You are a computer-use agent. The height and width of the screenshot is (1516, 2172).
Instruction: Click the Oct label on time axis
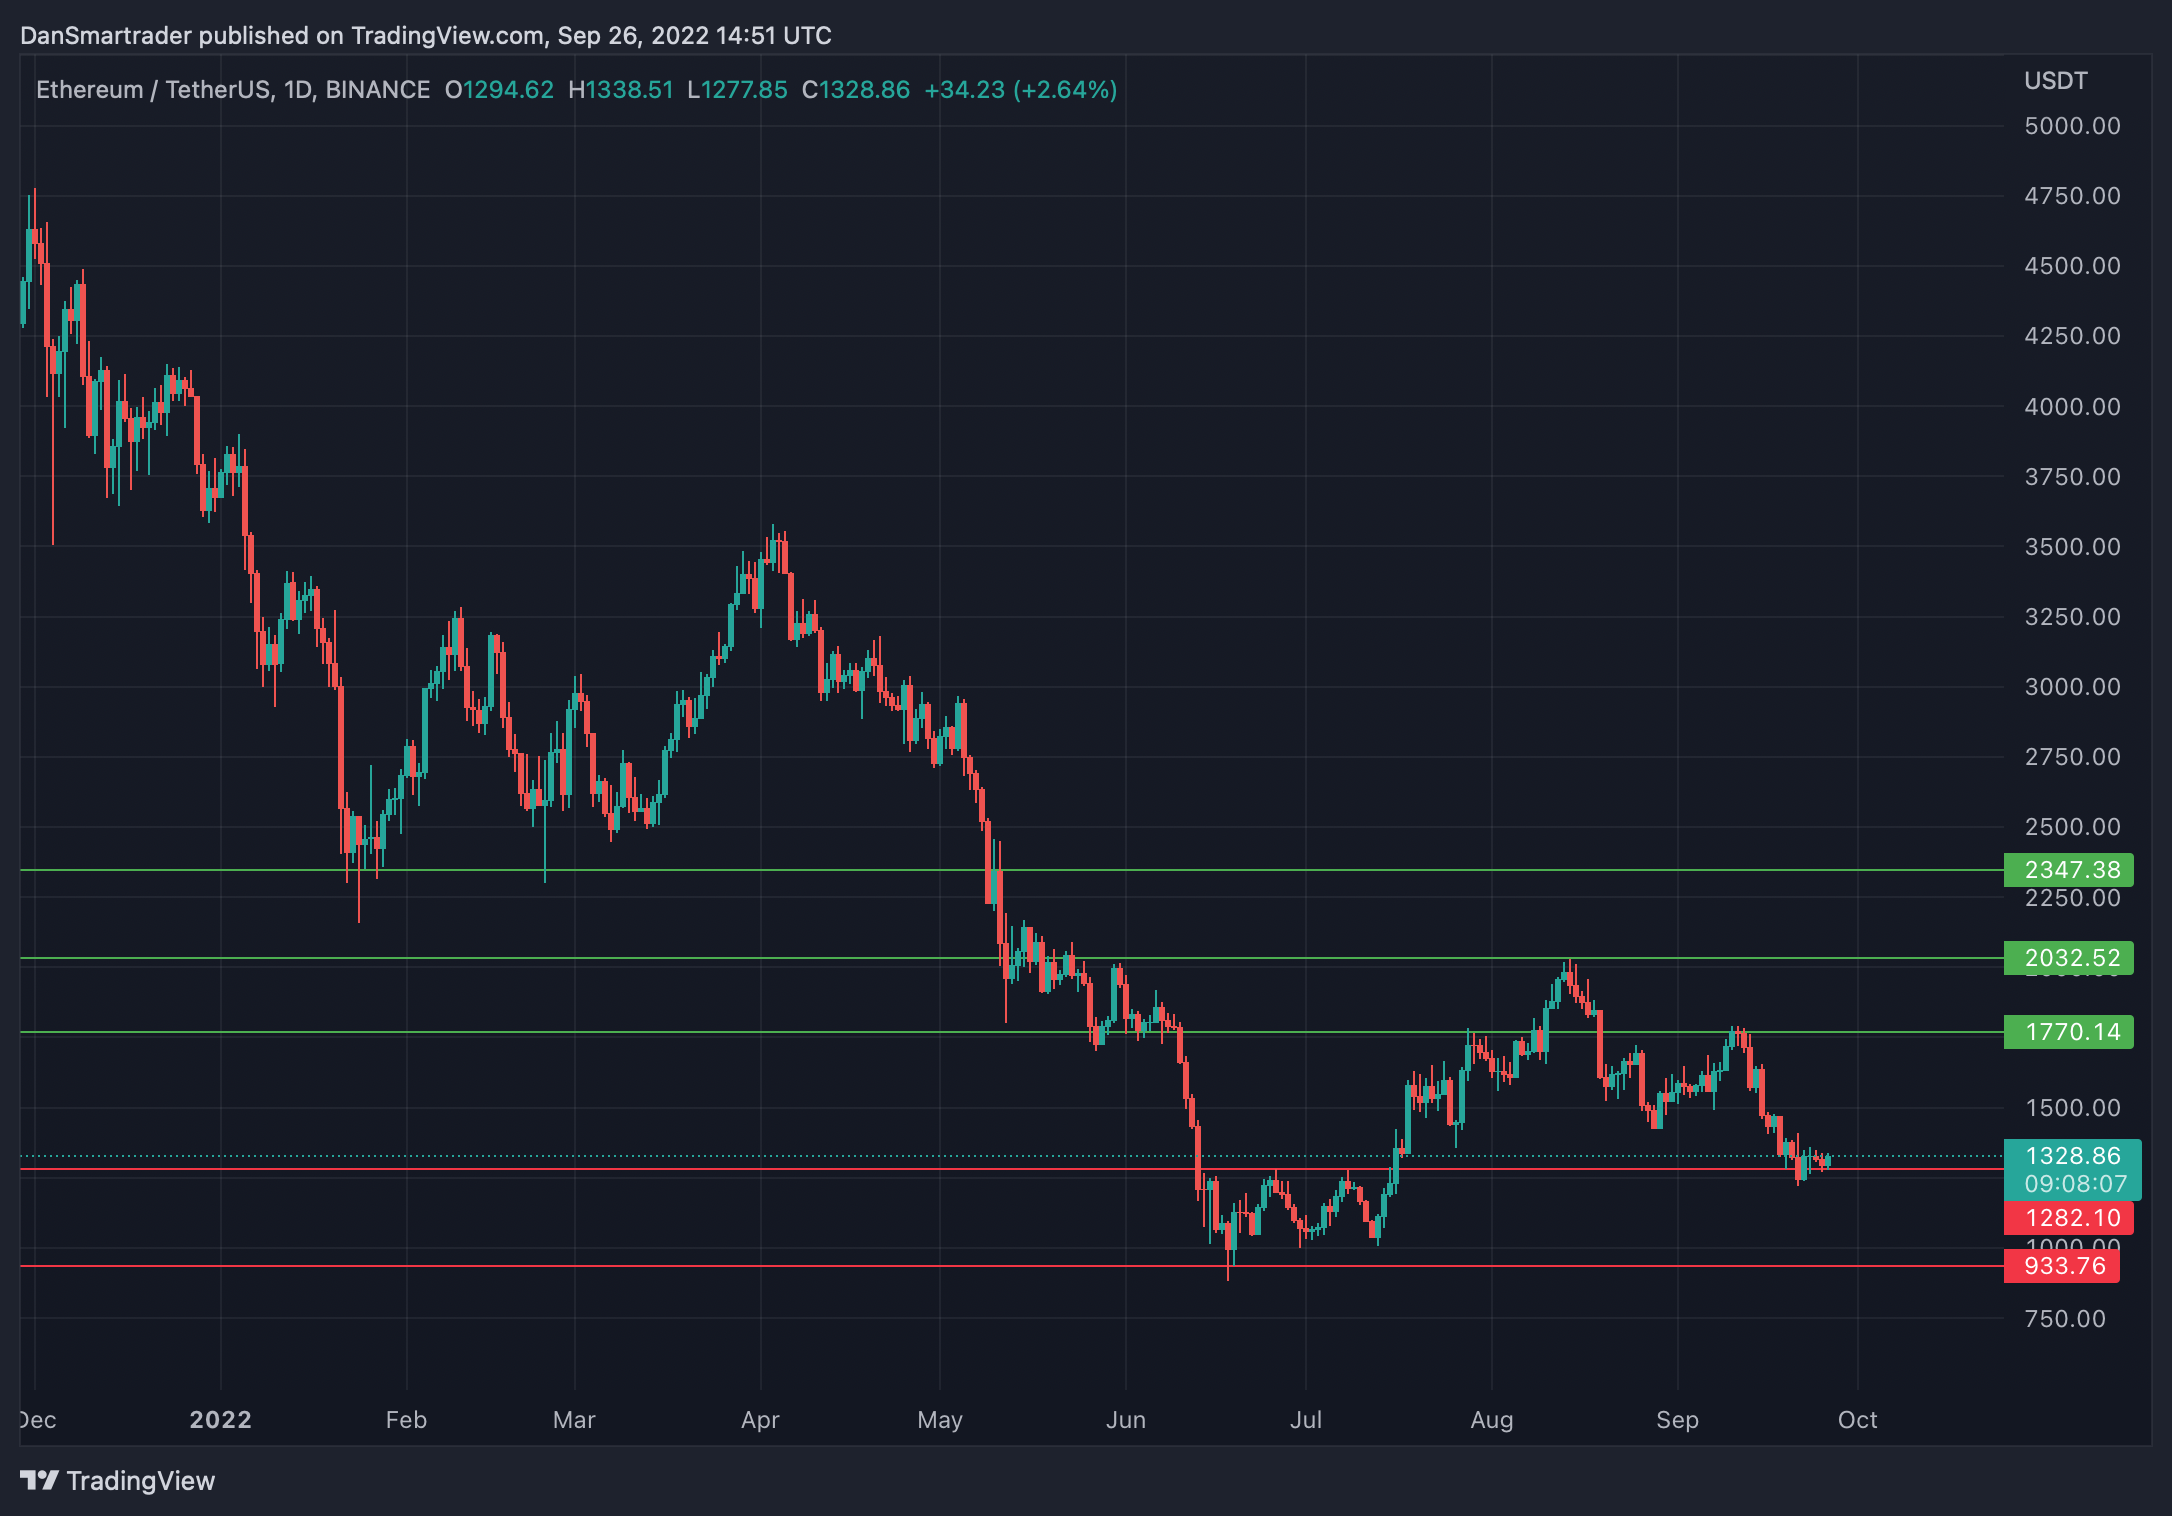[x=1858, y=1420]
